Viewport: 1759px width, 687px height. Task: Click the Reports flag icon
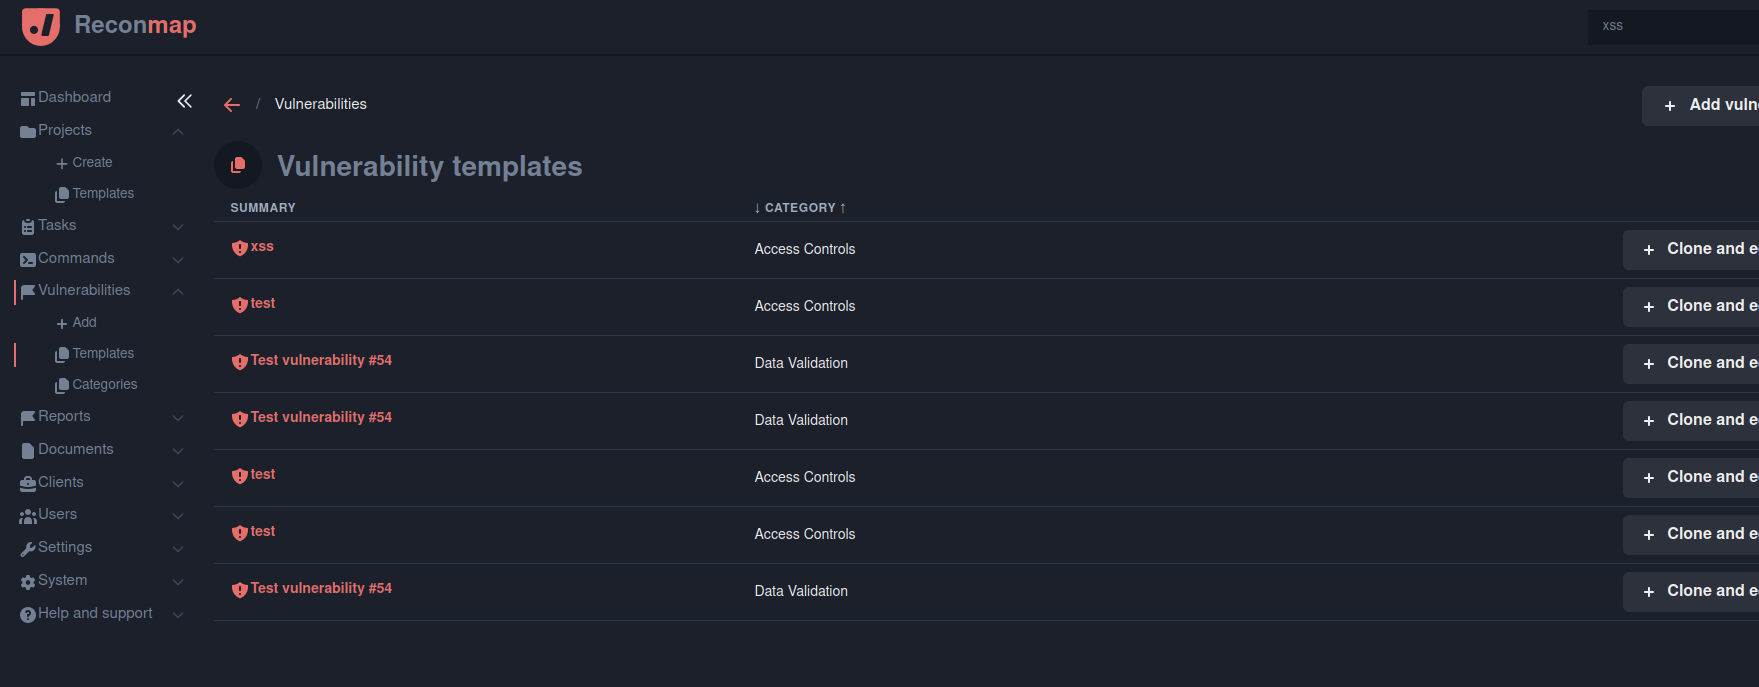28,416
